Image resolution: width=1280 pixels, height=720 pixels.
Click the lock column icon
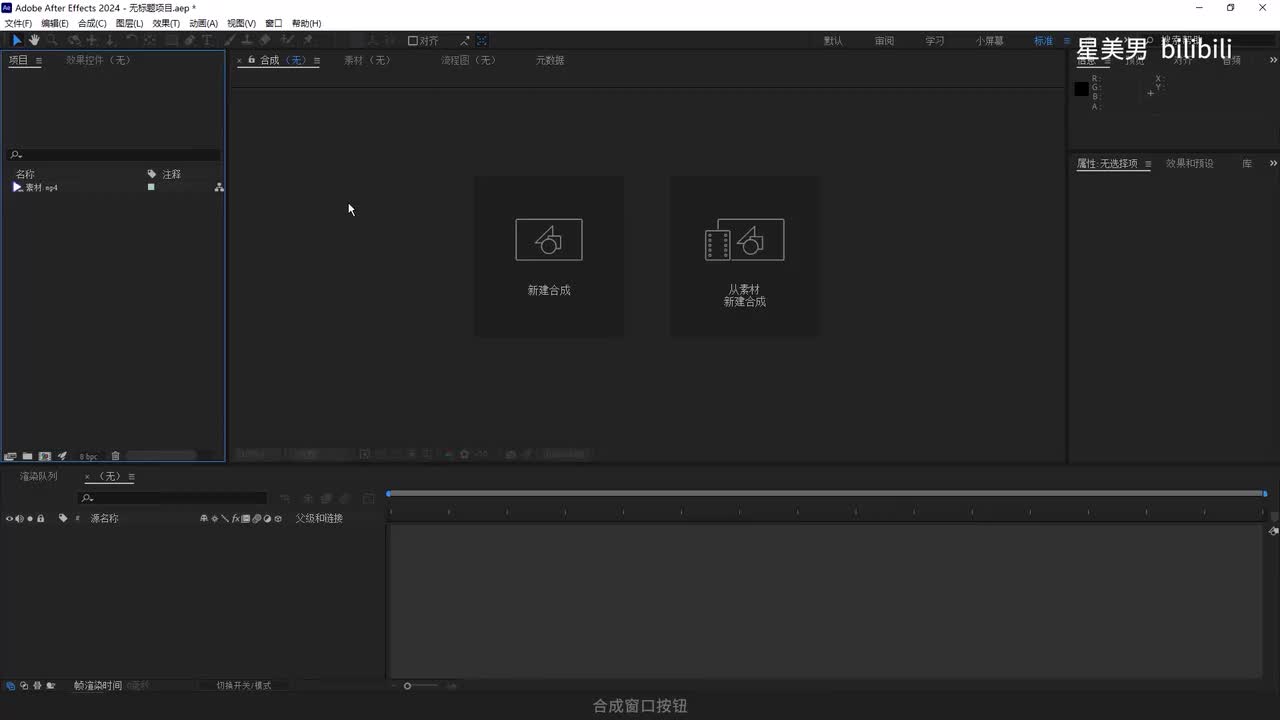(40, 518)
